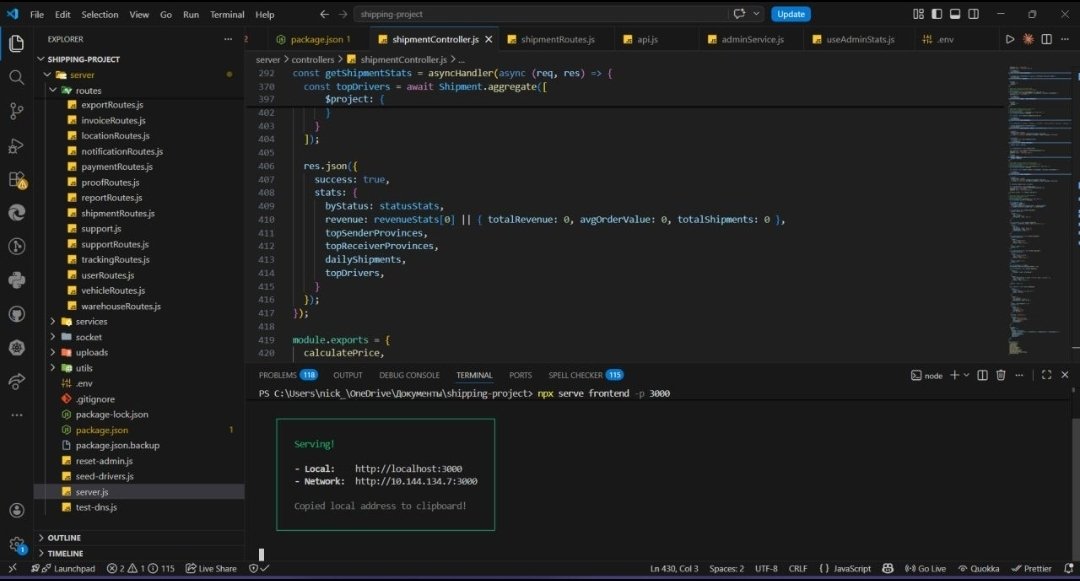Image resolution: width=1080 pixels, height=581 pixels.
Task: Maximize the terminal panel size
Action: (x=1046, y=375)
